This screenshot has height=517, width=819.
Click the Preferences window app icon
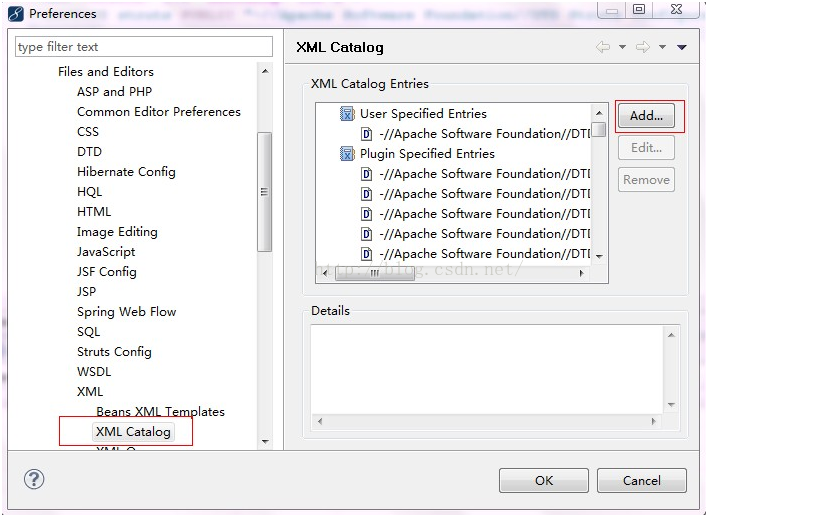[x=16, y=14]
